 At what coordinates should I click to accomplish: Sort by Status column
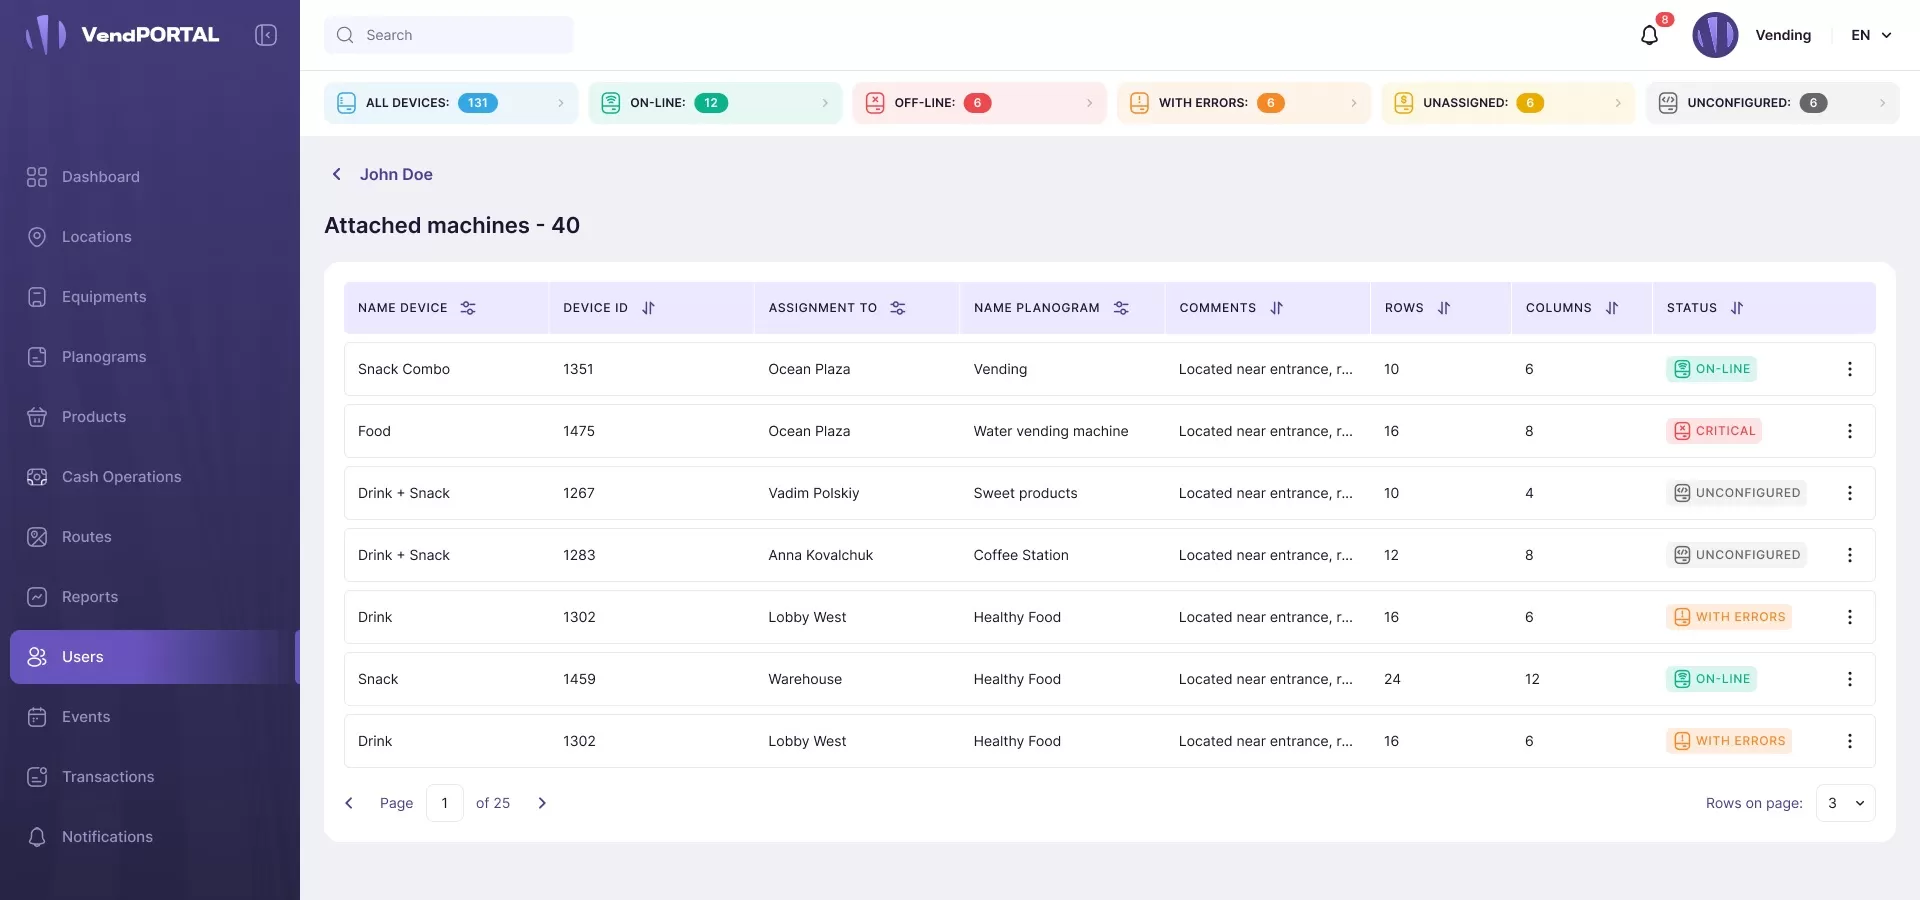[x=1737, y=308]
